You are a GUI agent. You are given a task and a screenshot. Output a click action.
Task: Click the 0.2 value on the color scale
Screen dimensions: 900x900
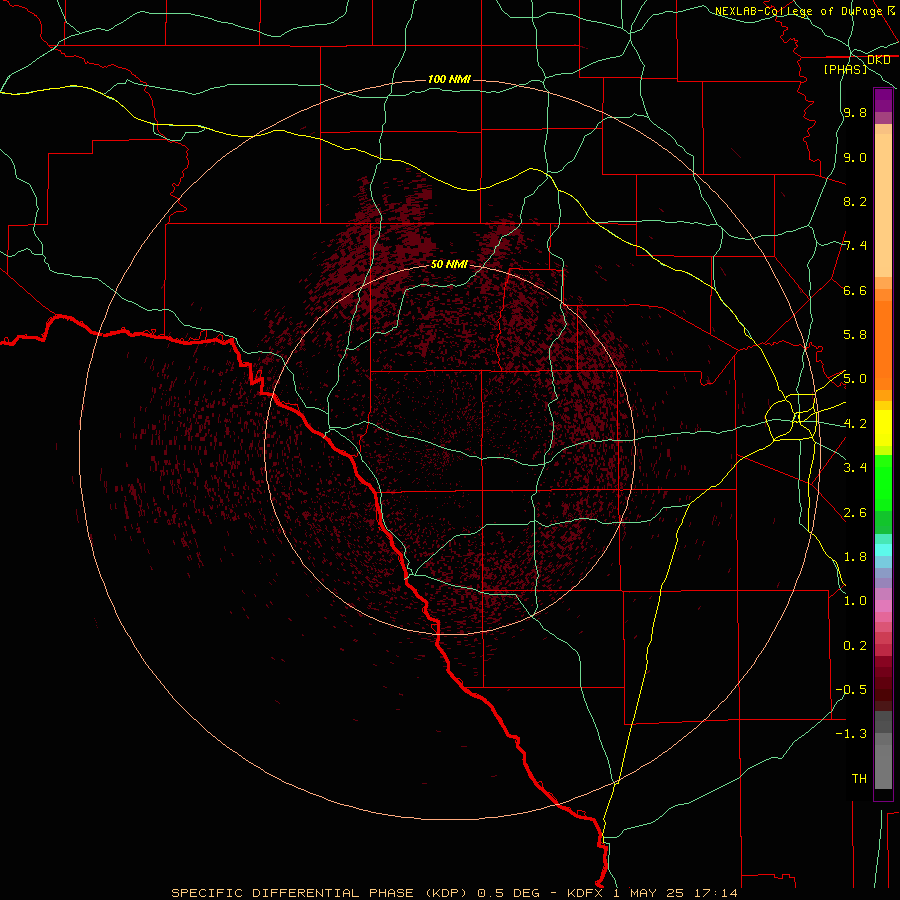(855, 646)
